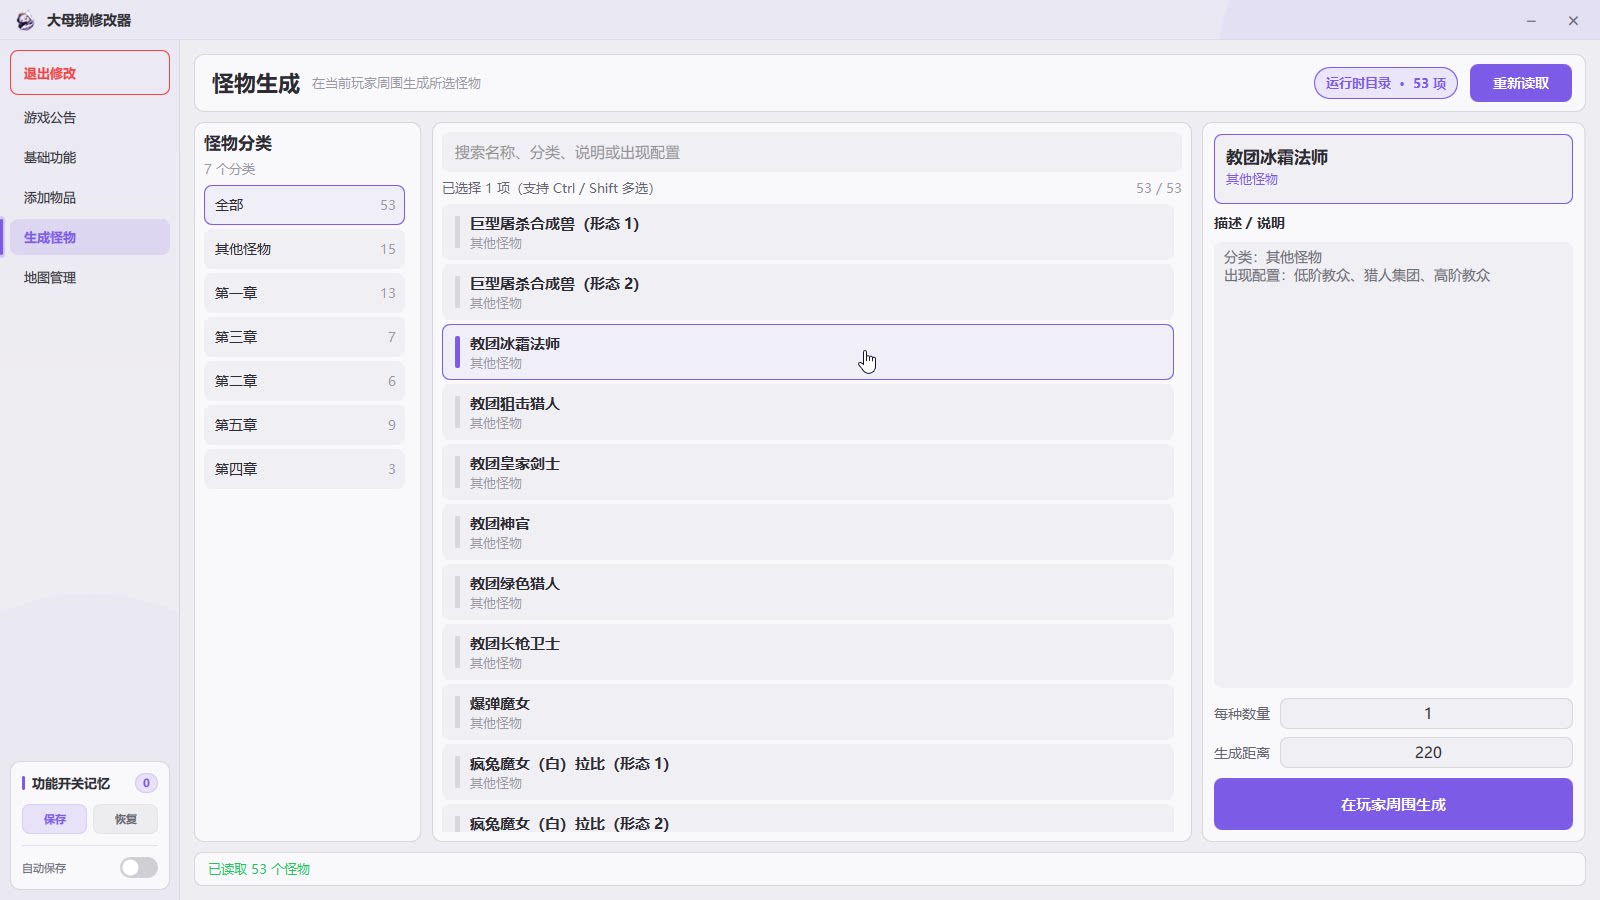
Task: Select 教团皇家剑士 in the monster list
Action: coord(808,472)
